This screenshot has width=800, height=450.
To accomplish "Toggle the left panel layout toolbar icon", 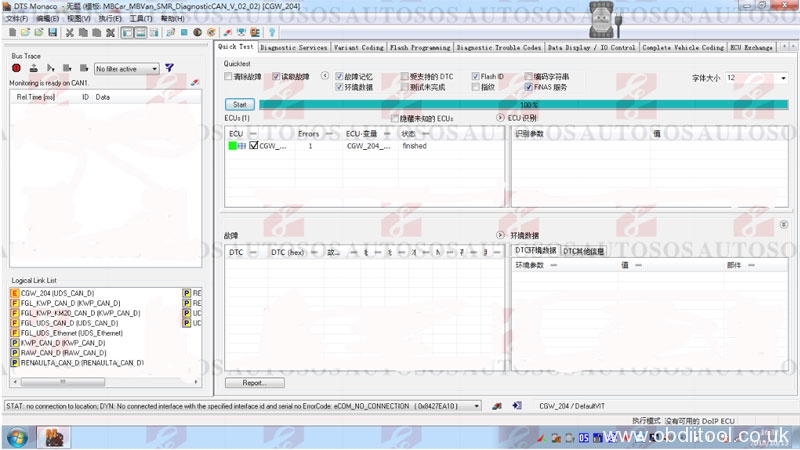I will click(x=127, y=33).
